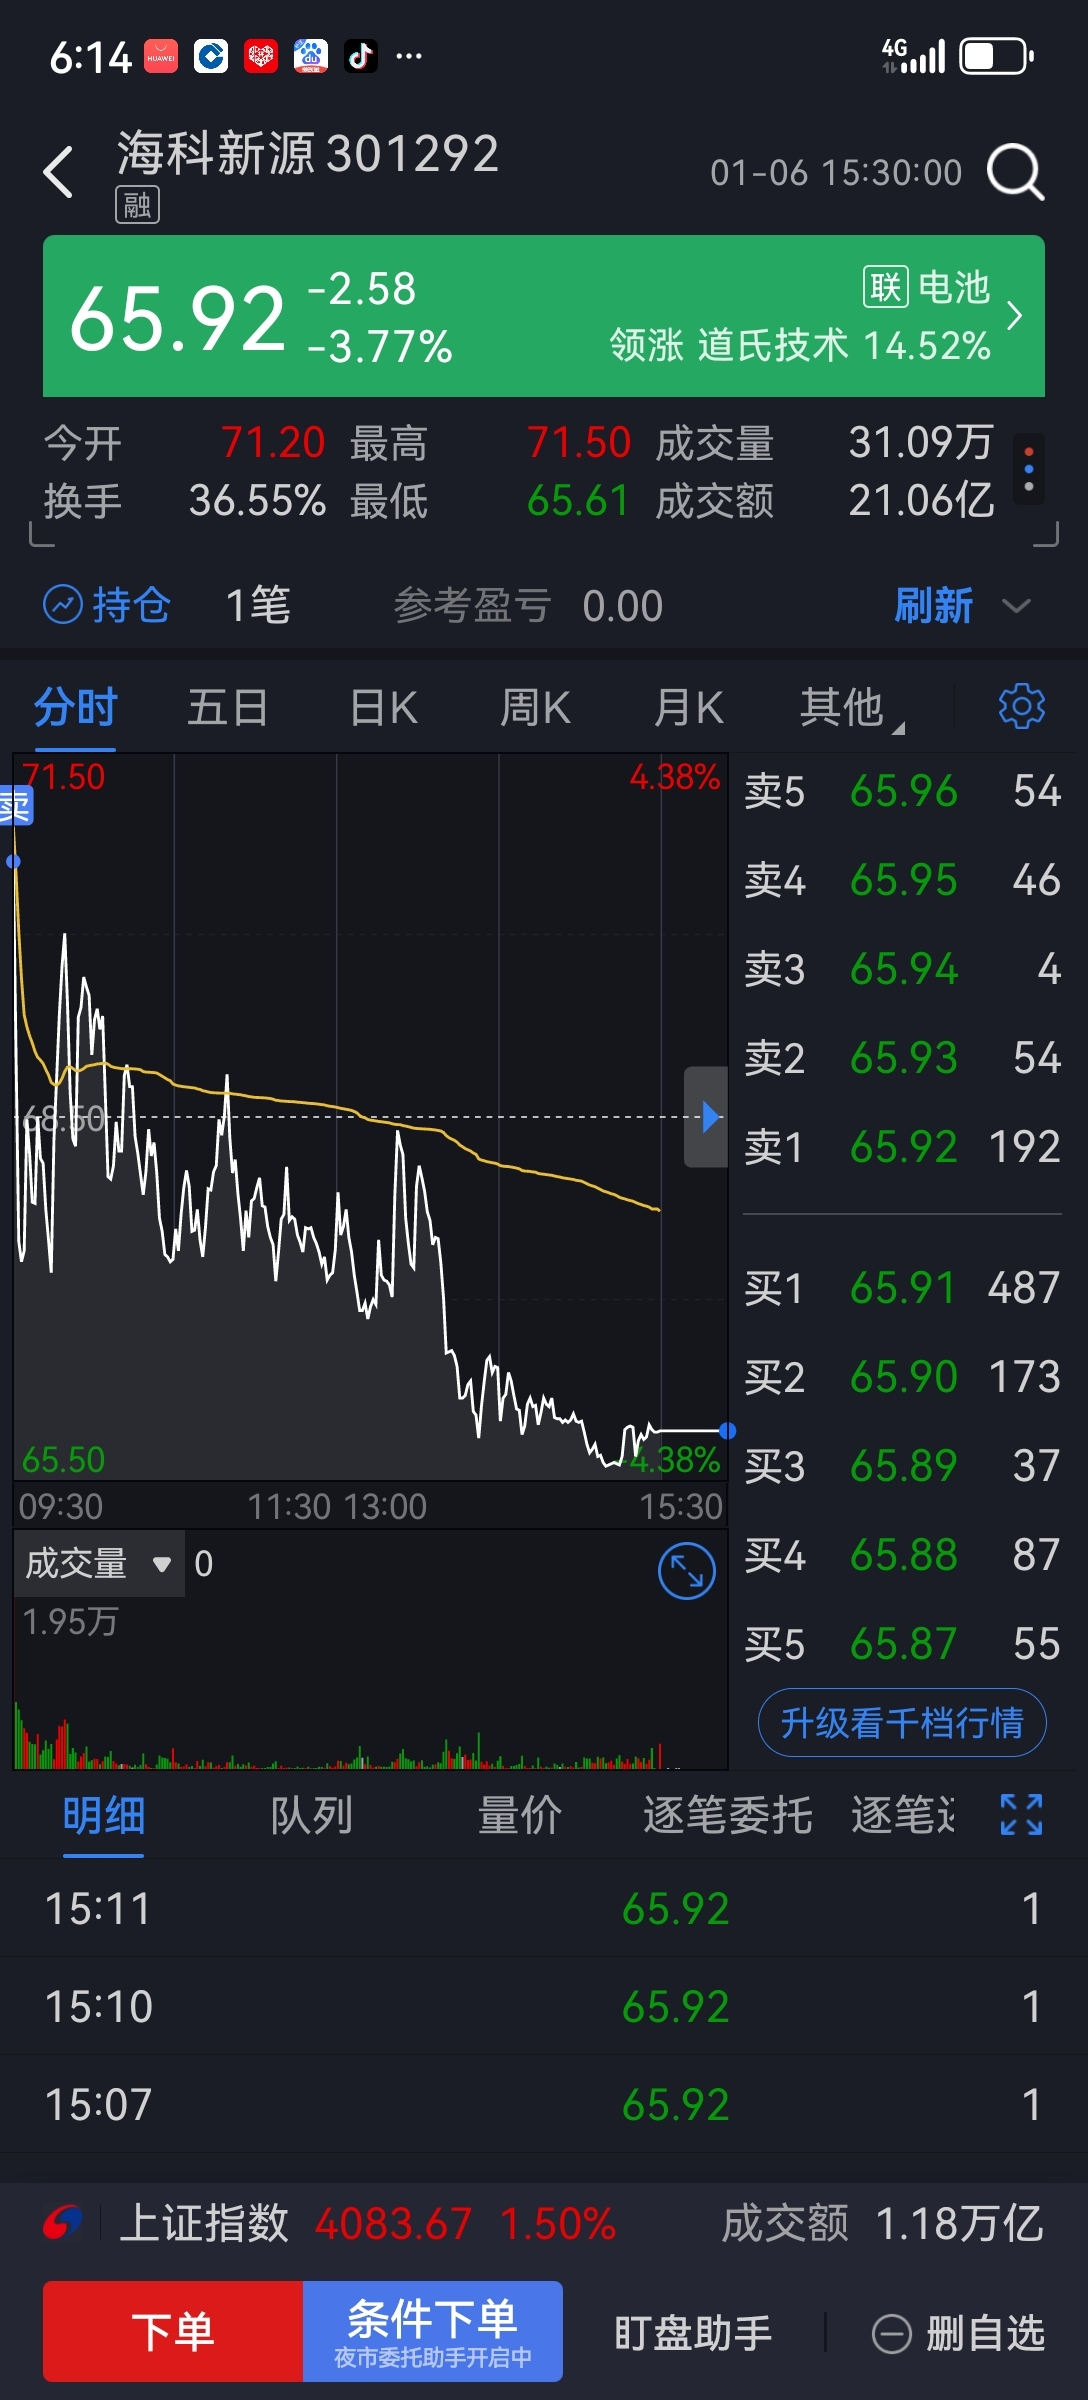
Task: Tap the 卖5 65.96 ask row
Action: 902,791
